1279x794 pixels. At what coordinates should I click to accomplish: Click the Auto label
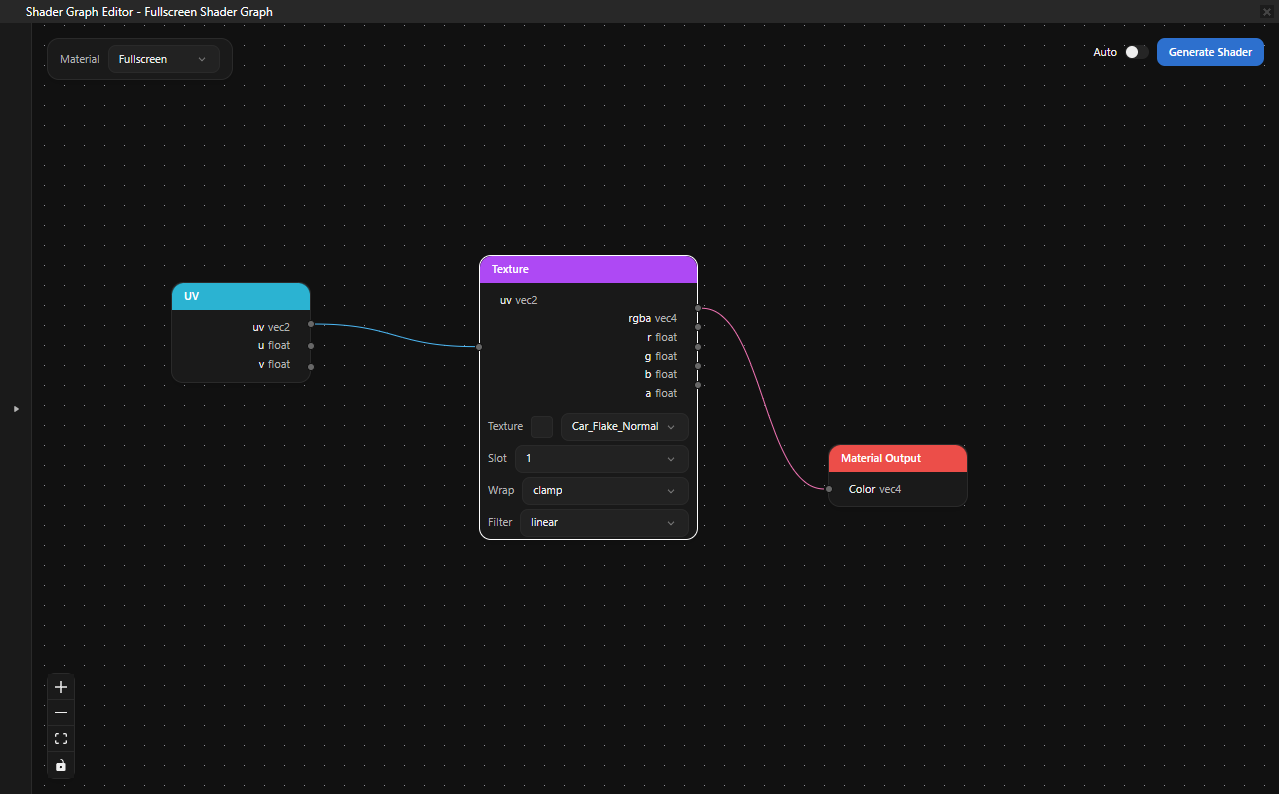pos(1105,52)
